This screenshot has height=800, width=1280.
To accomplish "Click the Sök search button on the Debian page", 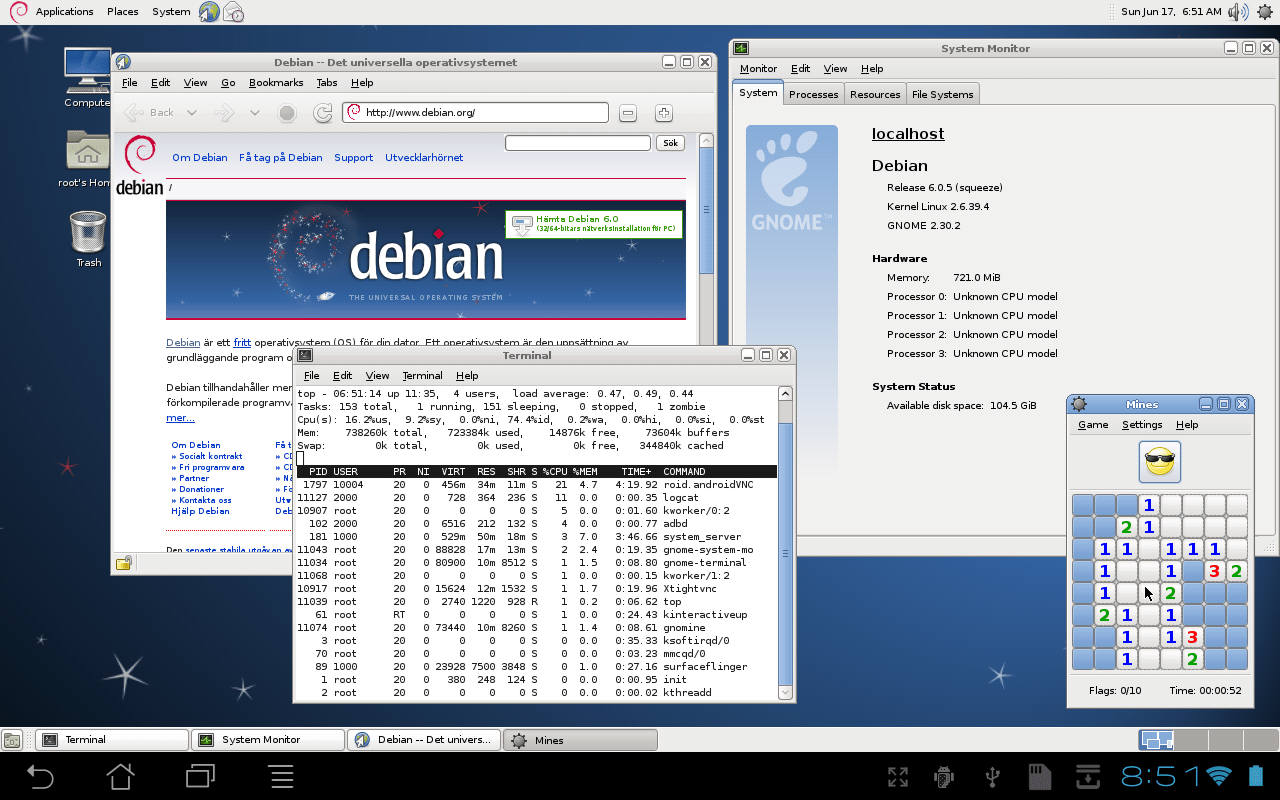I will (x=669, y=142).
